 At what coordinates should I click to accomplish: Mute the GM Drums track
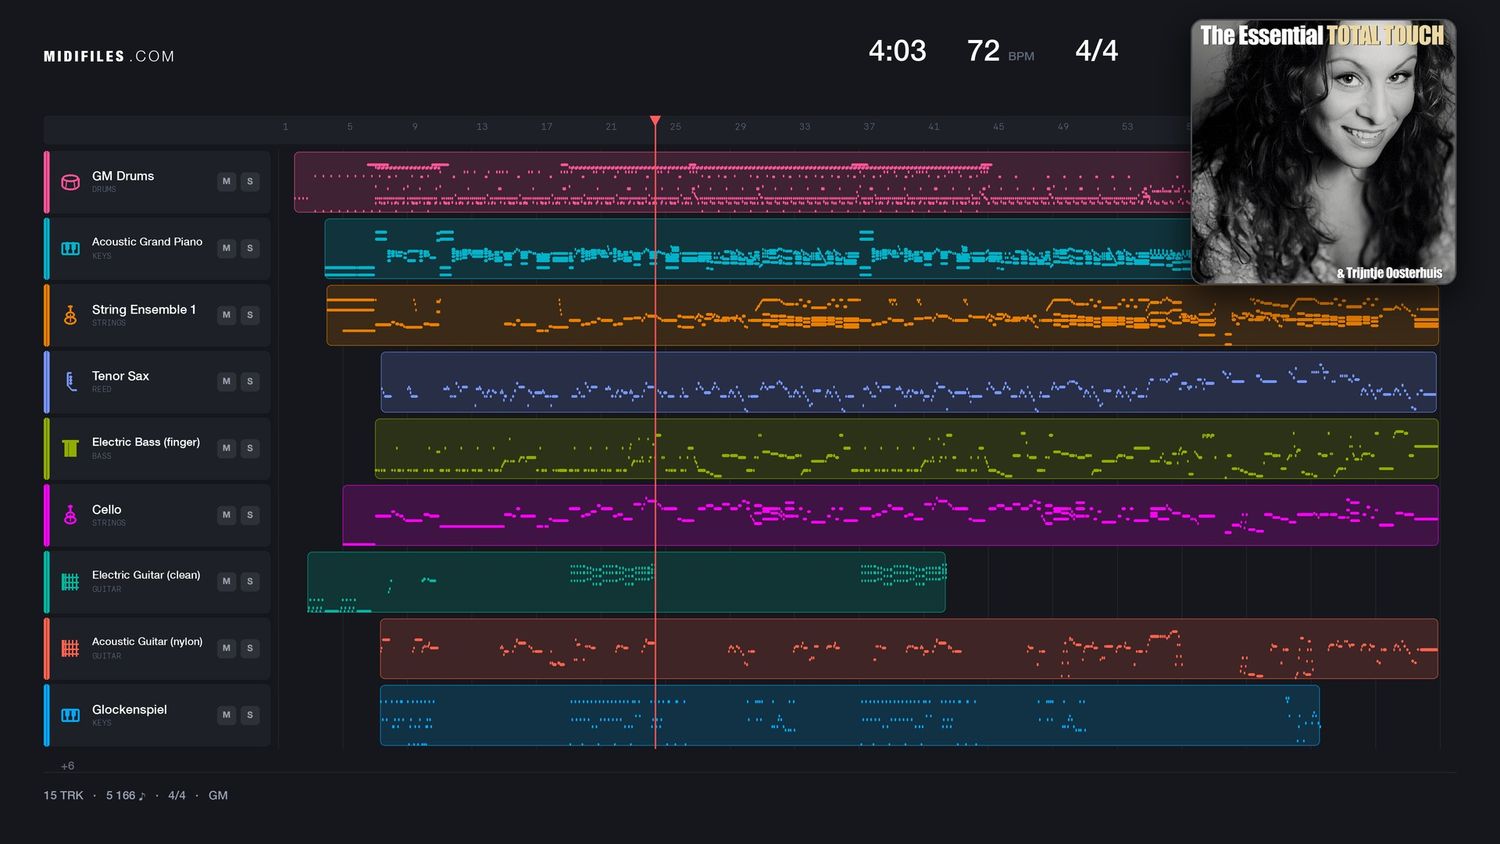pyautogui.click(x=227, y=181)
